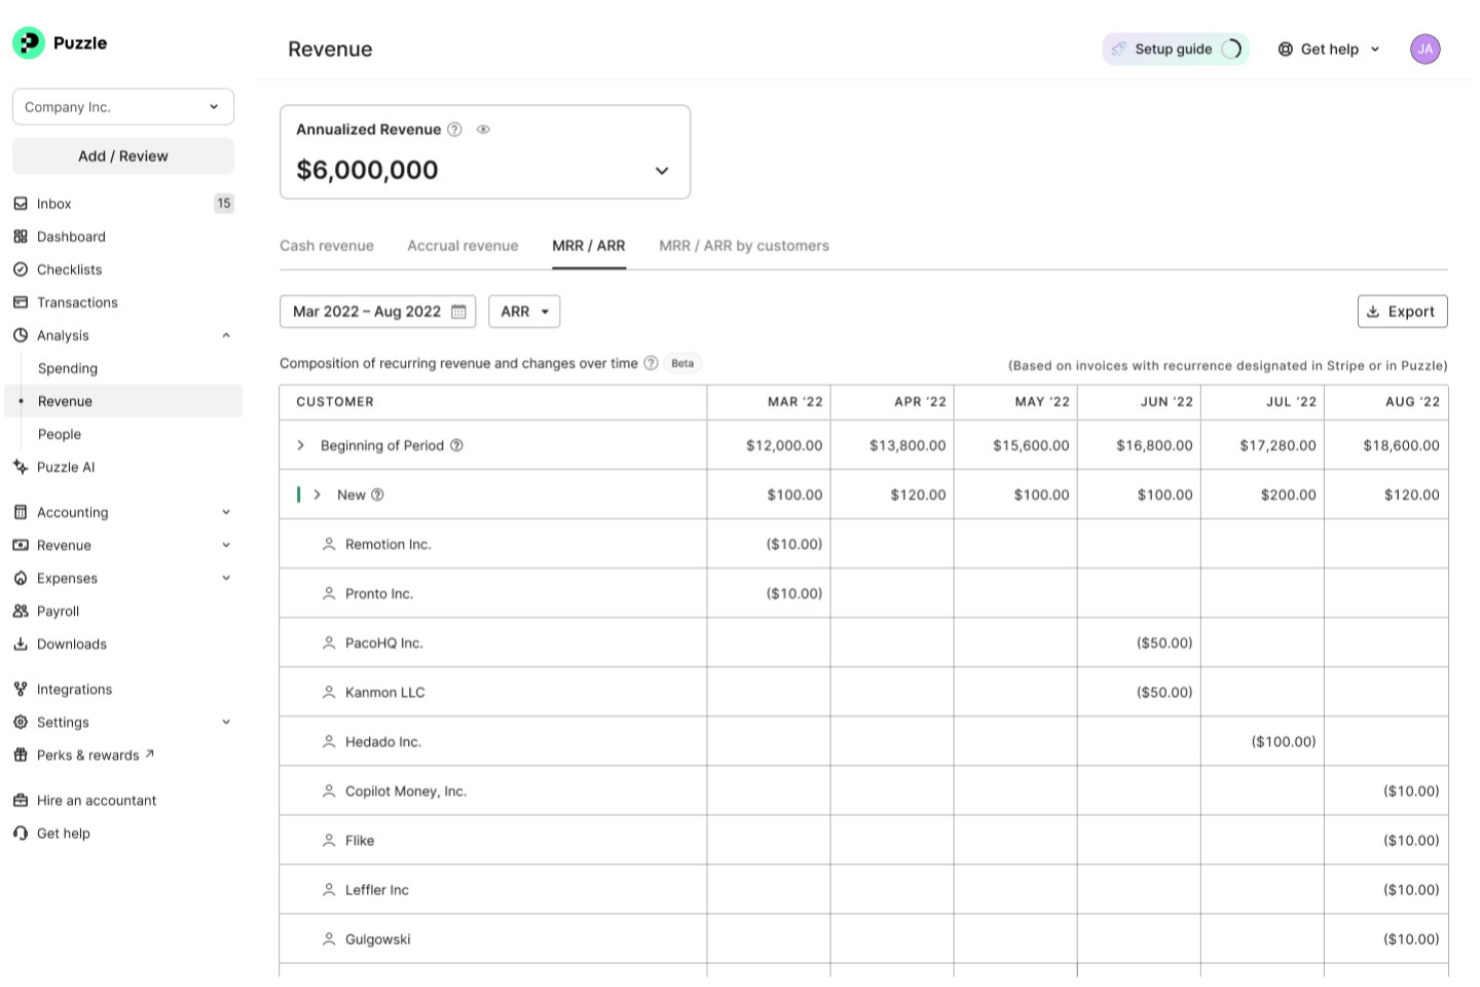Viewport: 1480px width, 987px height.
Task: Open the ARR metric dropdown
Action: (x=524, y=311)
